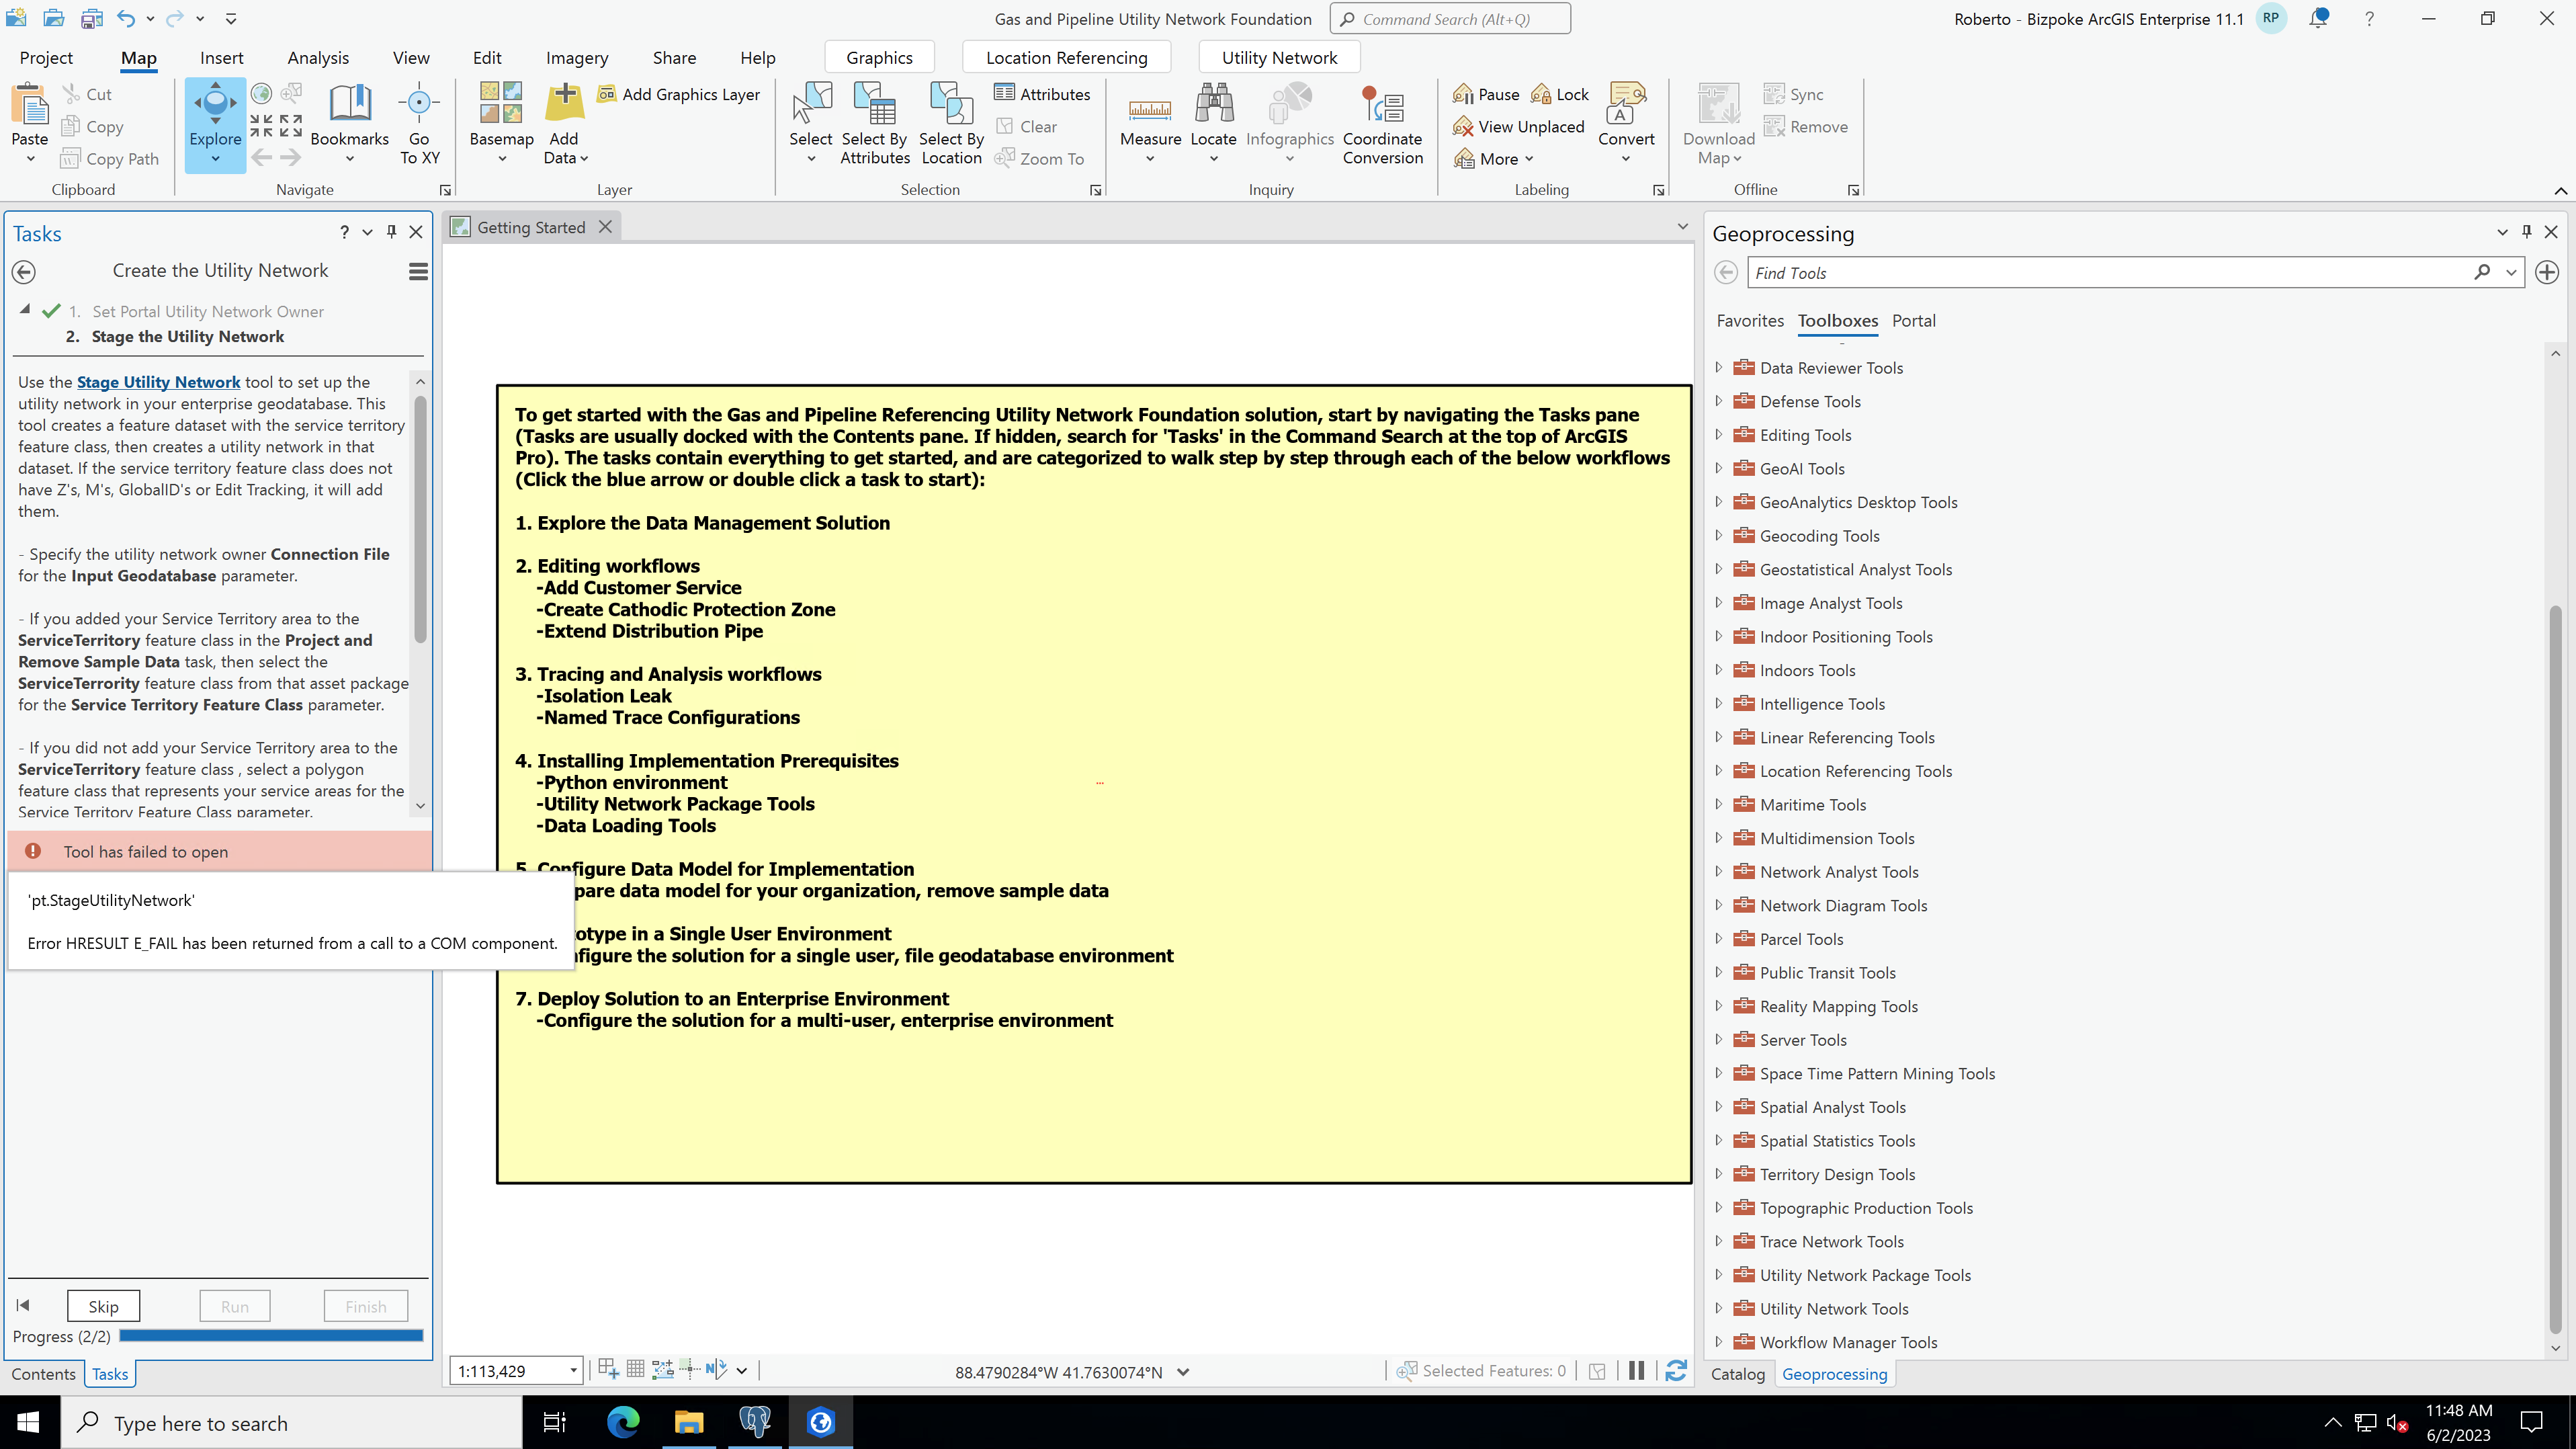Open the coordinate display units dropdown
Image resolution: width=2576 pixels, height=1449 pixels.
(x=1183, y=1372)
